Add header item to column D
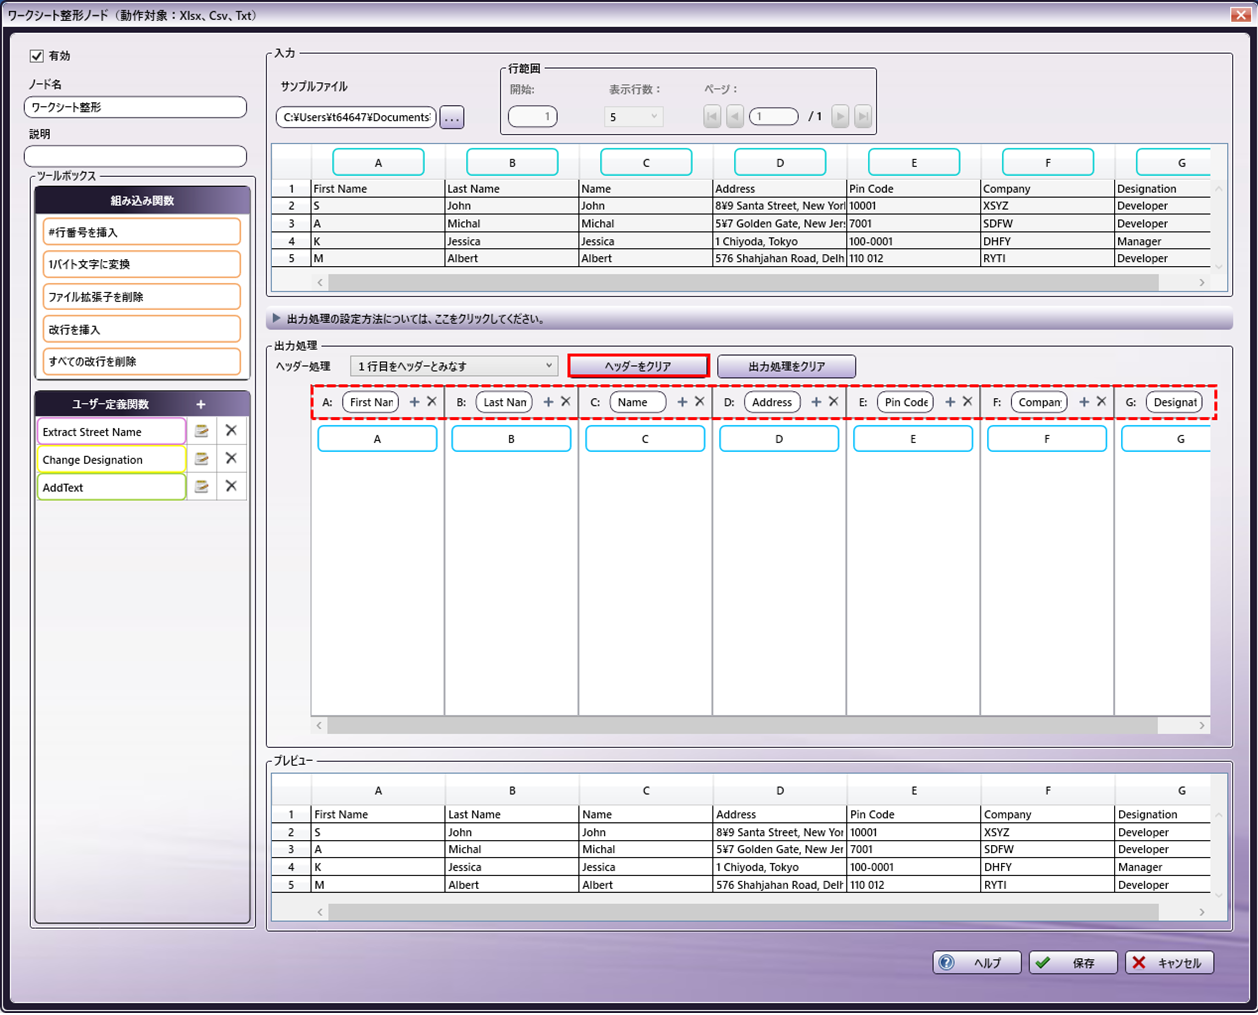 click(816, 402)
